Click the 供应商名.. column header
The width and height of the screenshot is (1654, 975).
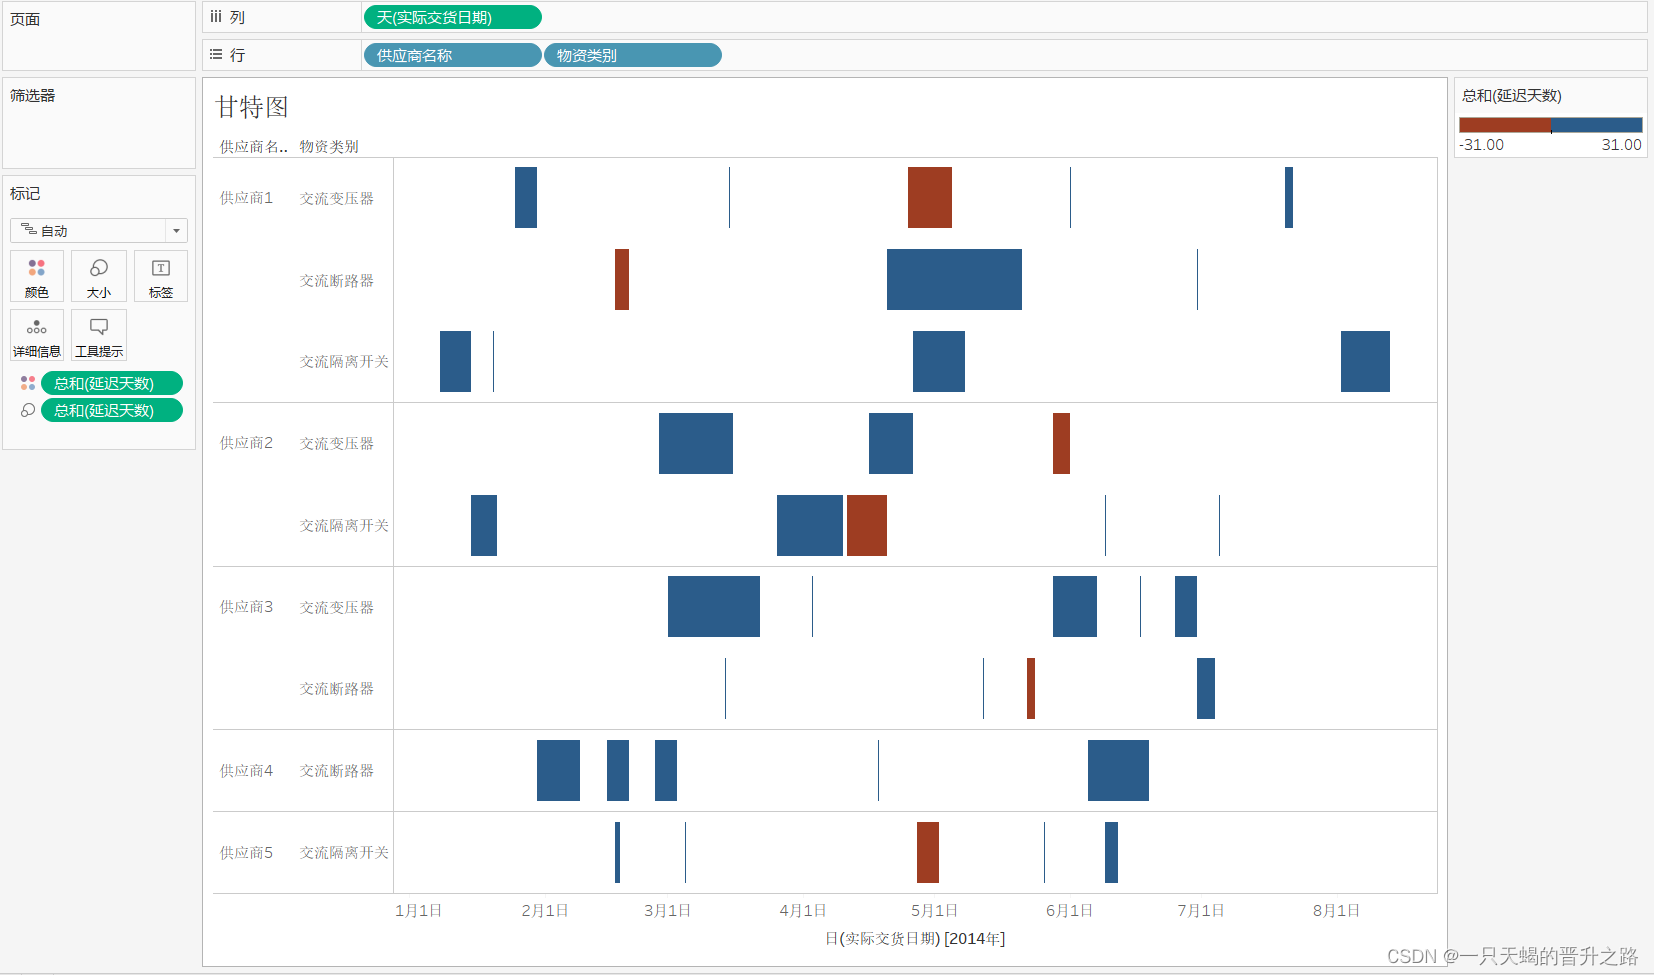[254, 147]
